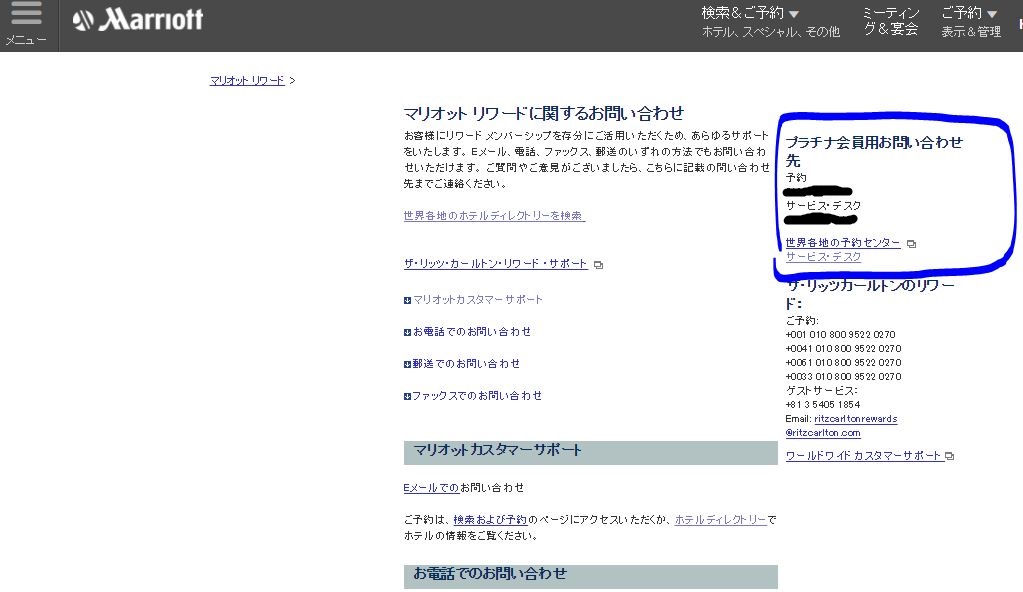
Task: Click the プラチナ会員用お問い合わせ先 heading
Action: [874, 151]
